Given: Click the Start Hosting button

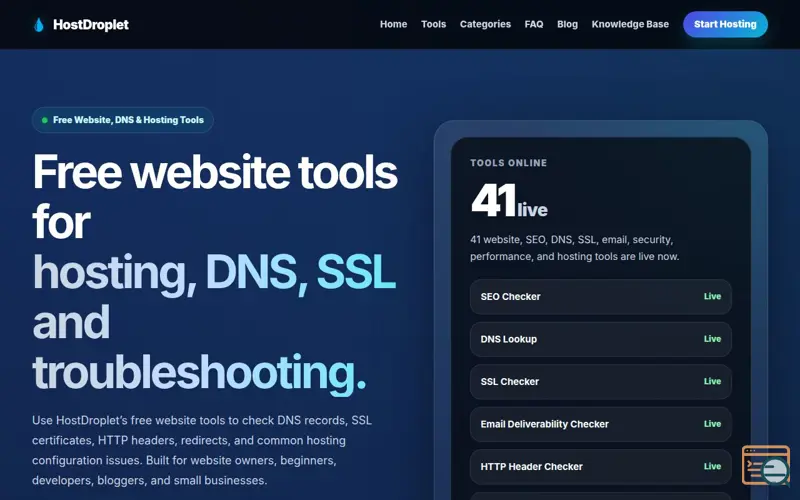Looking at the screenshot, I should click(x=725, y=24).
